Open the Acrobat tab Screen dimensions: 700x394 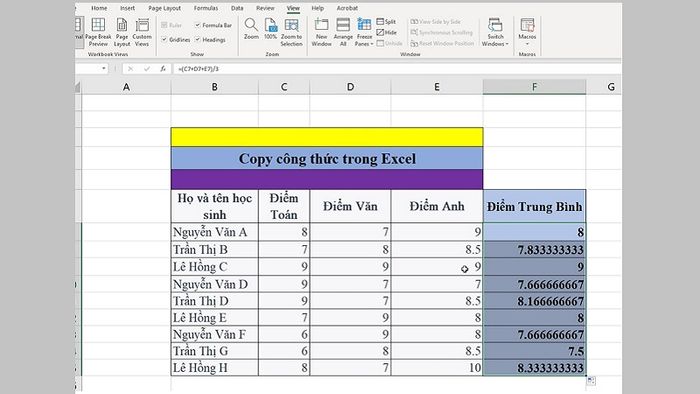347,8
